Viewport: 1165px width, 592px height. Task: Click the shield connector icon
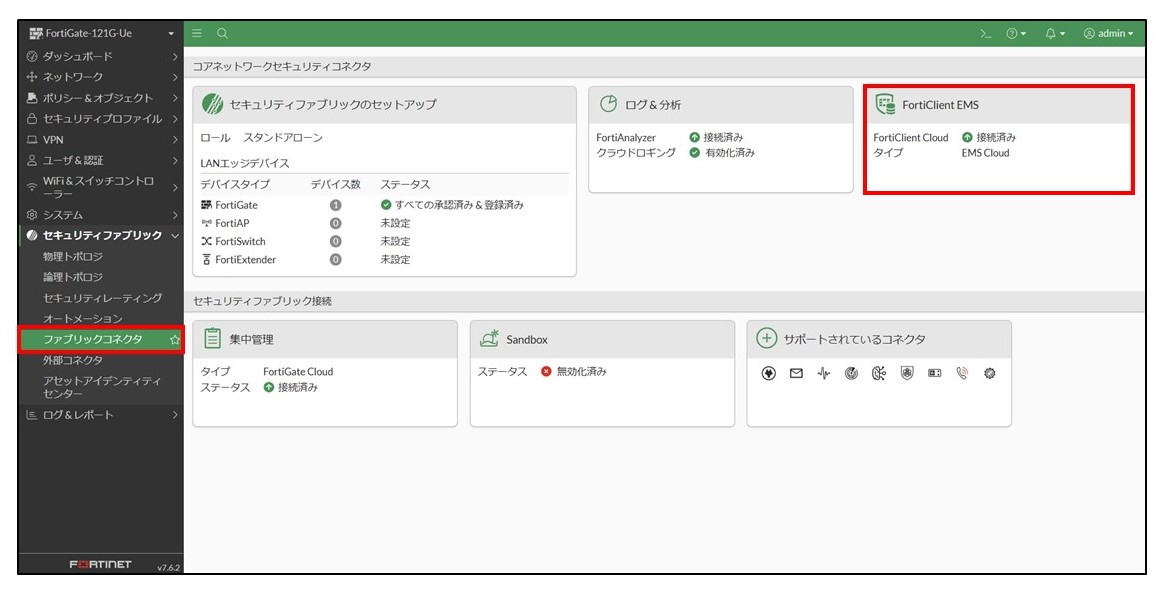point(907,374)
